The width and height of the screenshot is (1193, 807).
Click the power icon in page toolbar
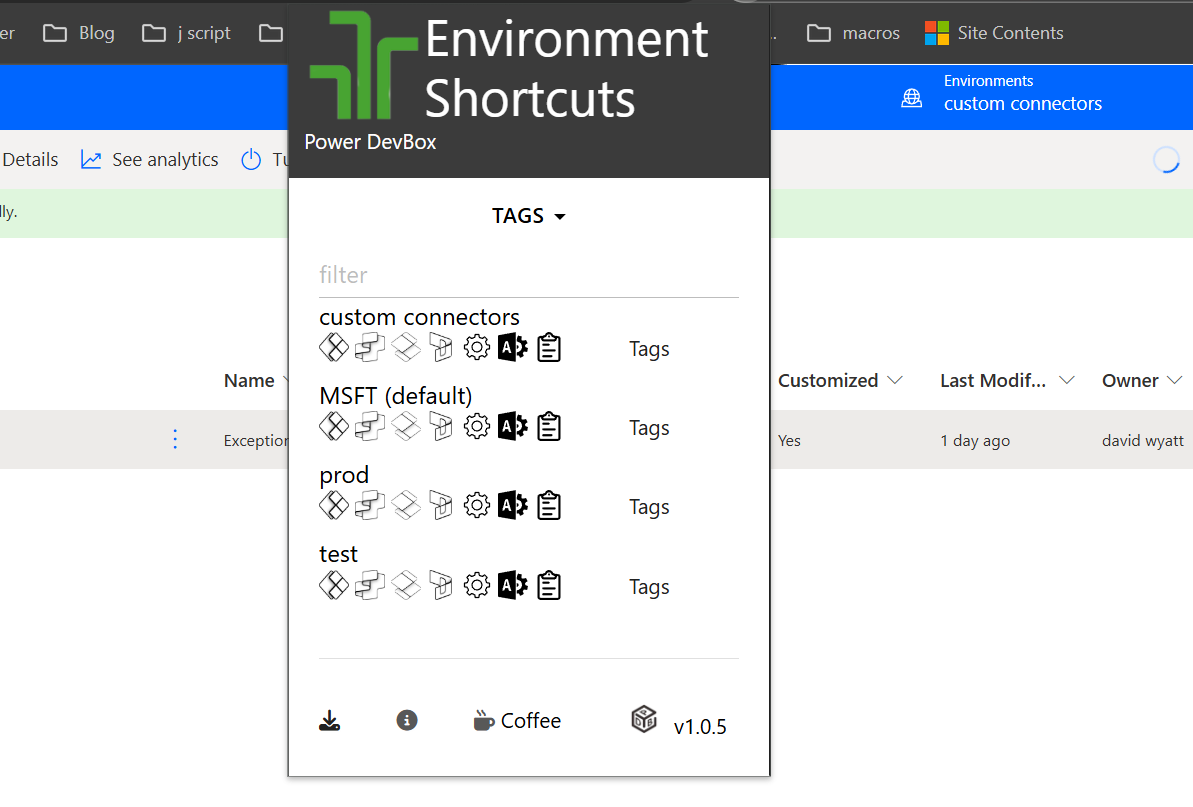251,160
